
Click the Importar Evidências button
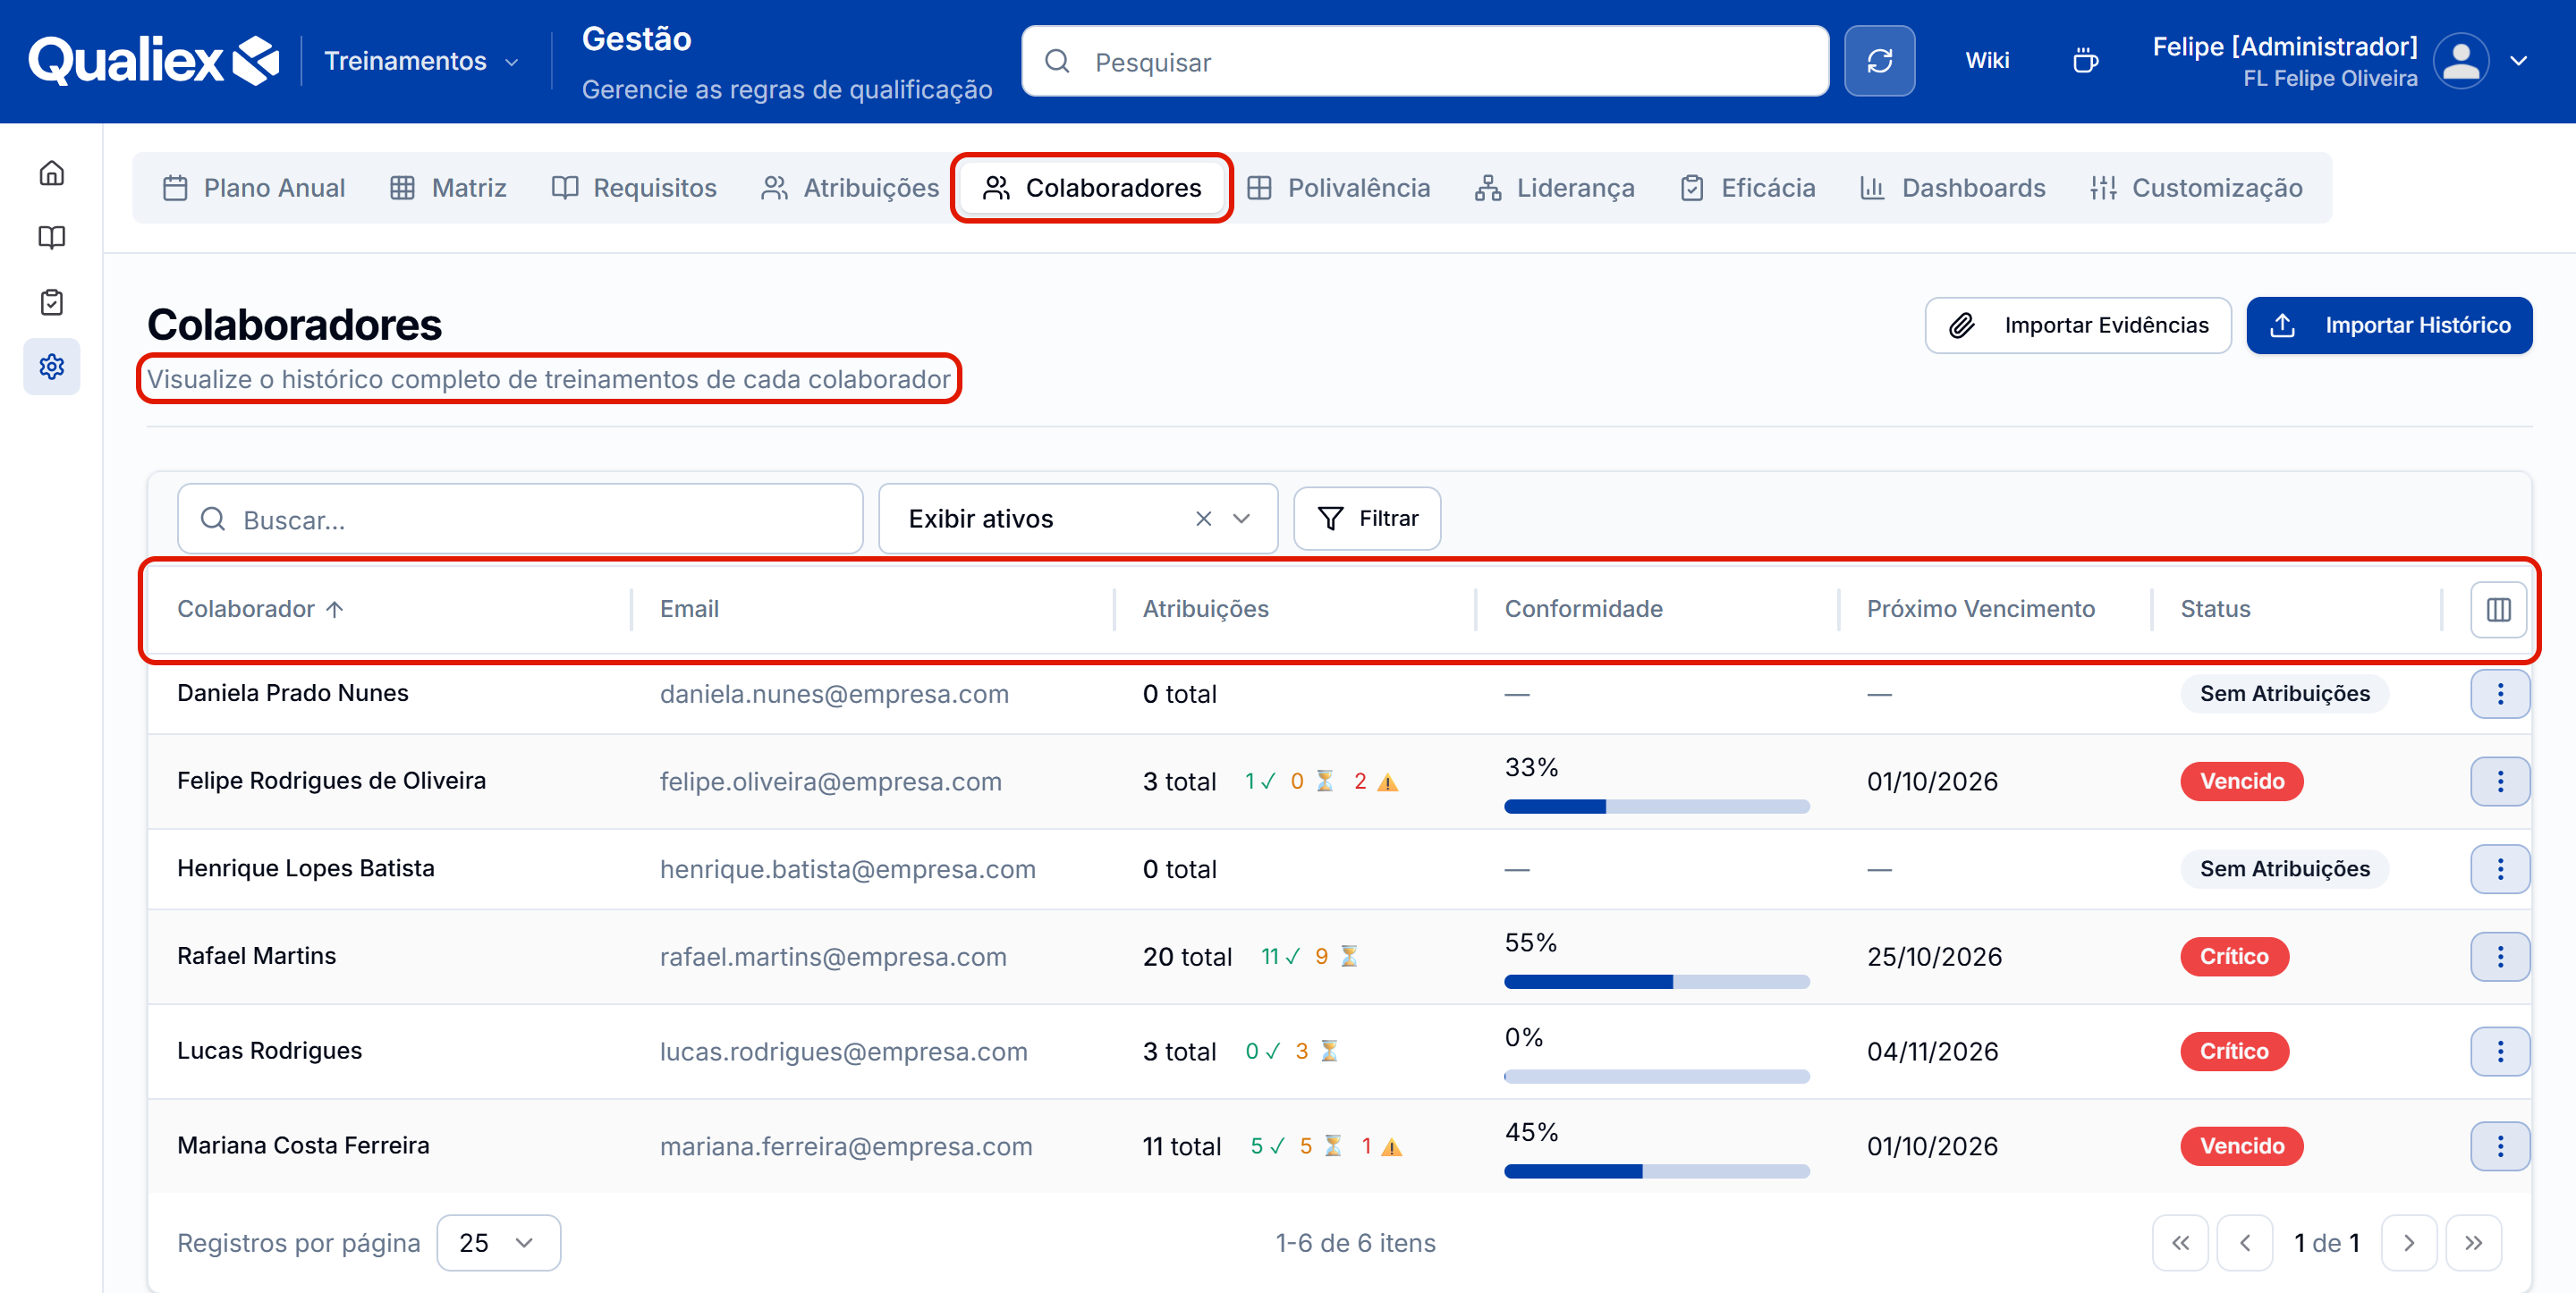2078,325
